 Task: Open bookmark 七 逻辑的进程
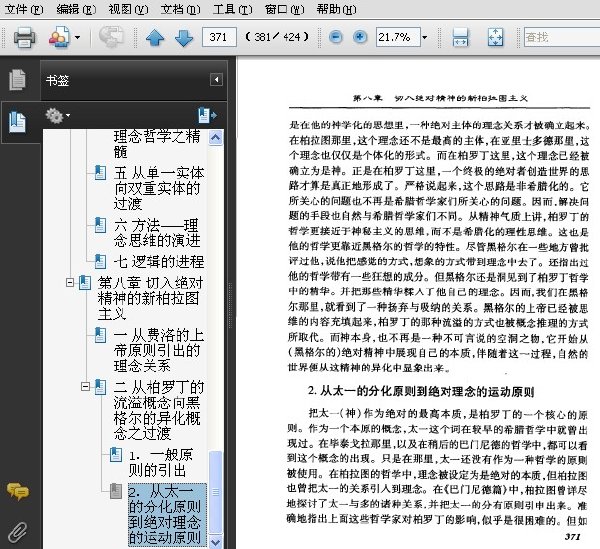tap(159, 262)
